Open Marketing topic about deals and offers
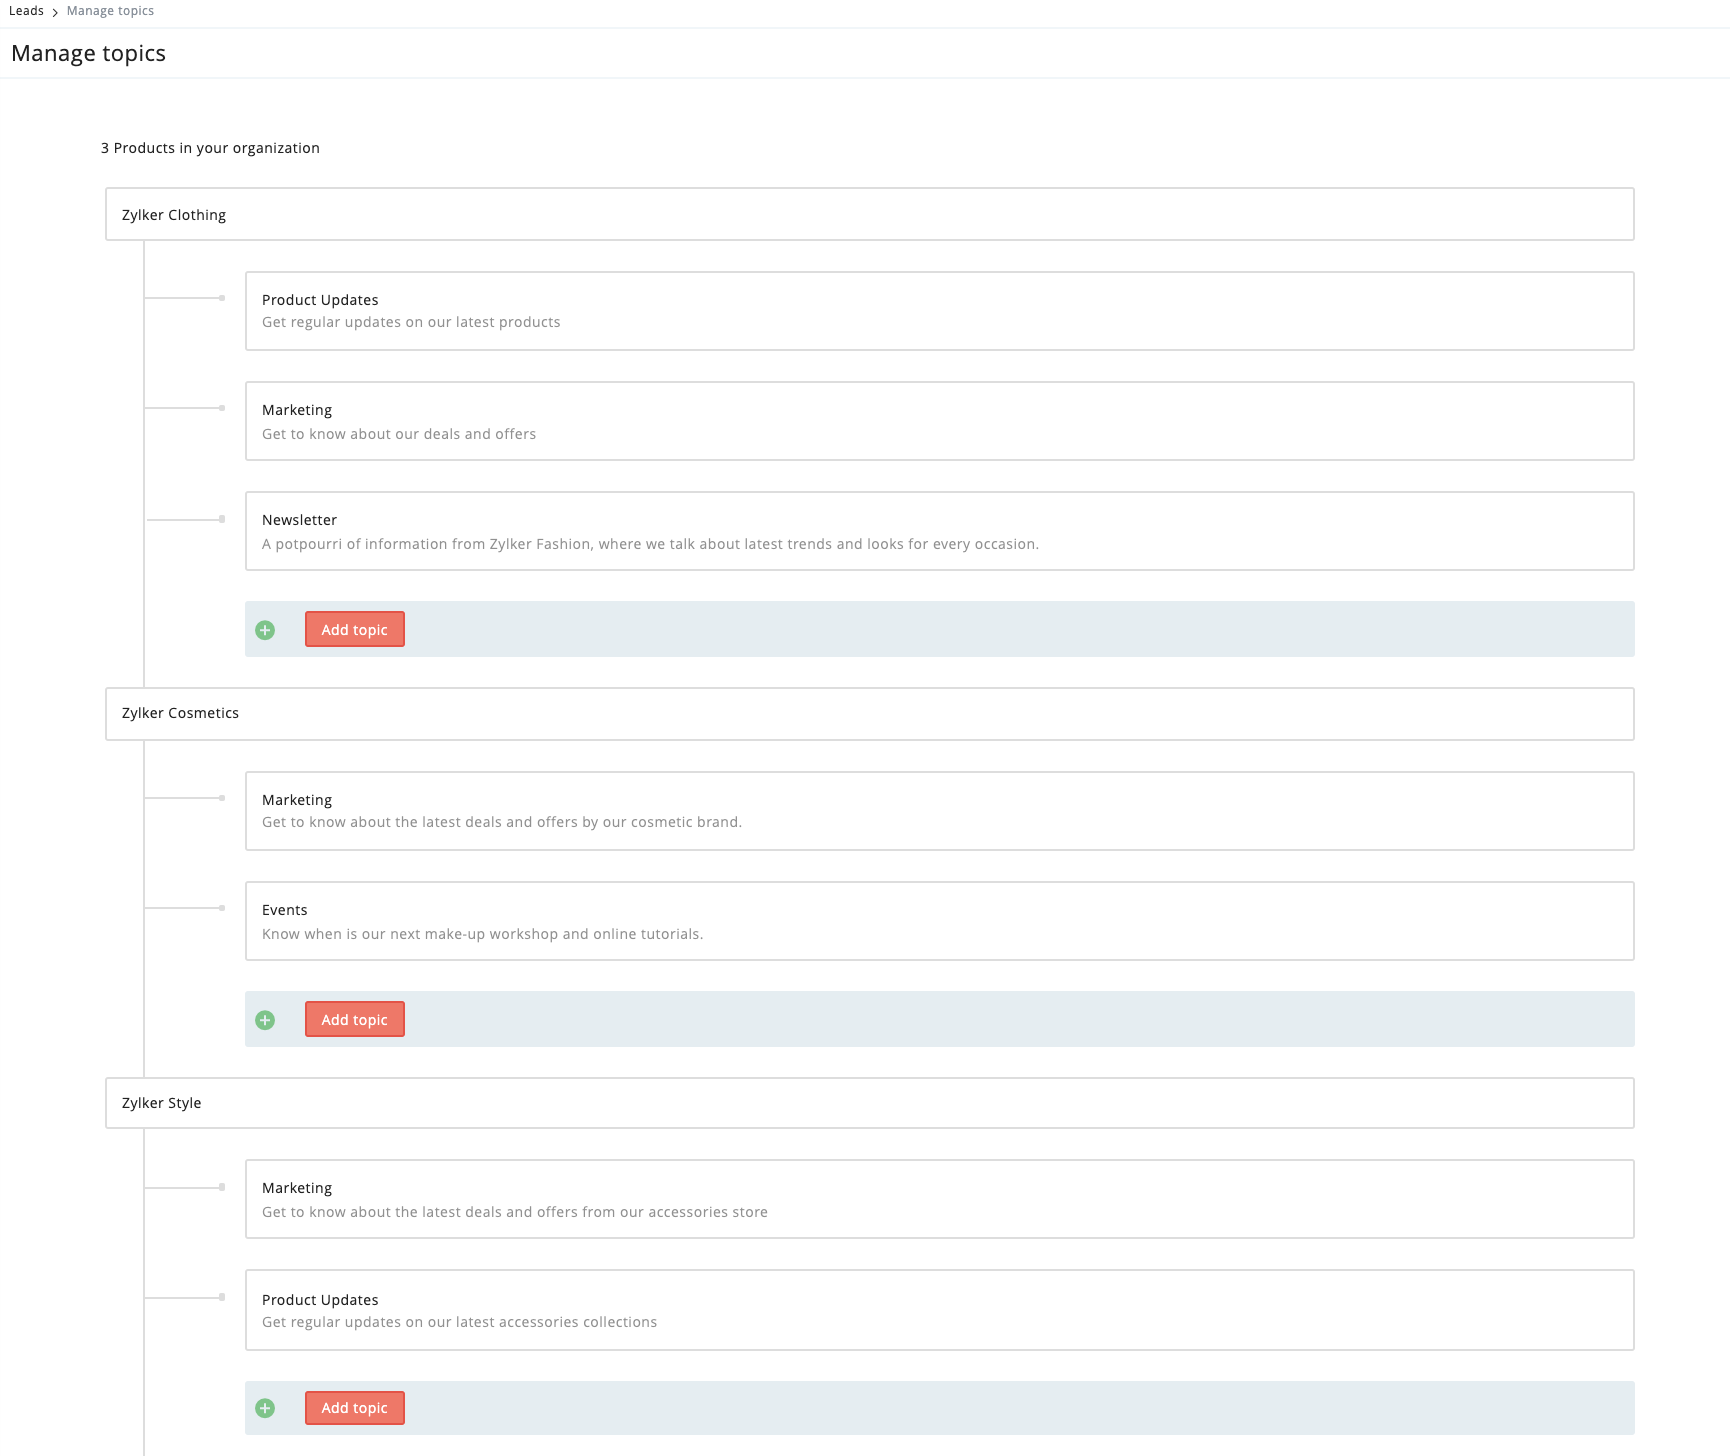This screenshot has width=1730, height=1456. (939, 421)
